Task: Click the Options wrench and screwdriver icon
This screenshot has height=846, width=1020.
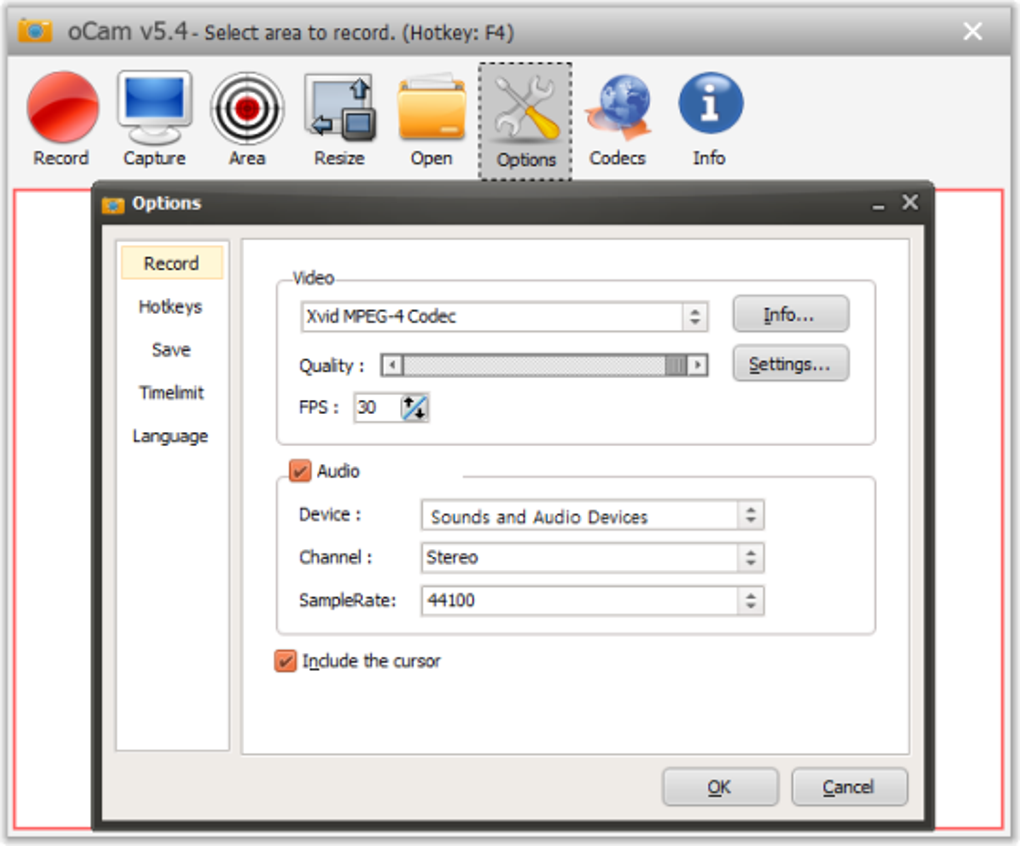Action: (526, 109)
